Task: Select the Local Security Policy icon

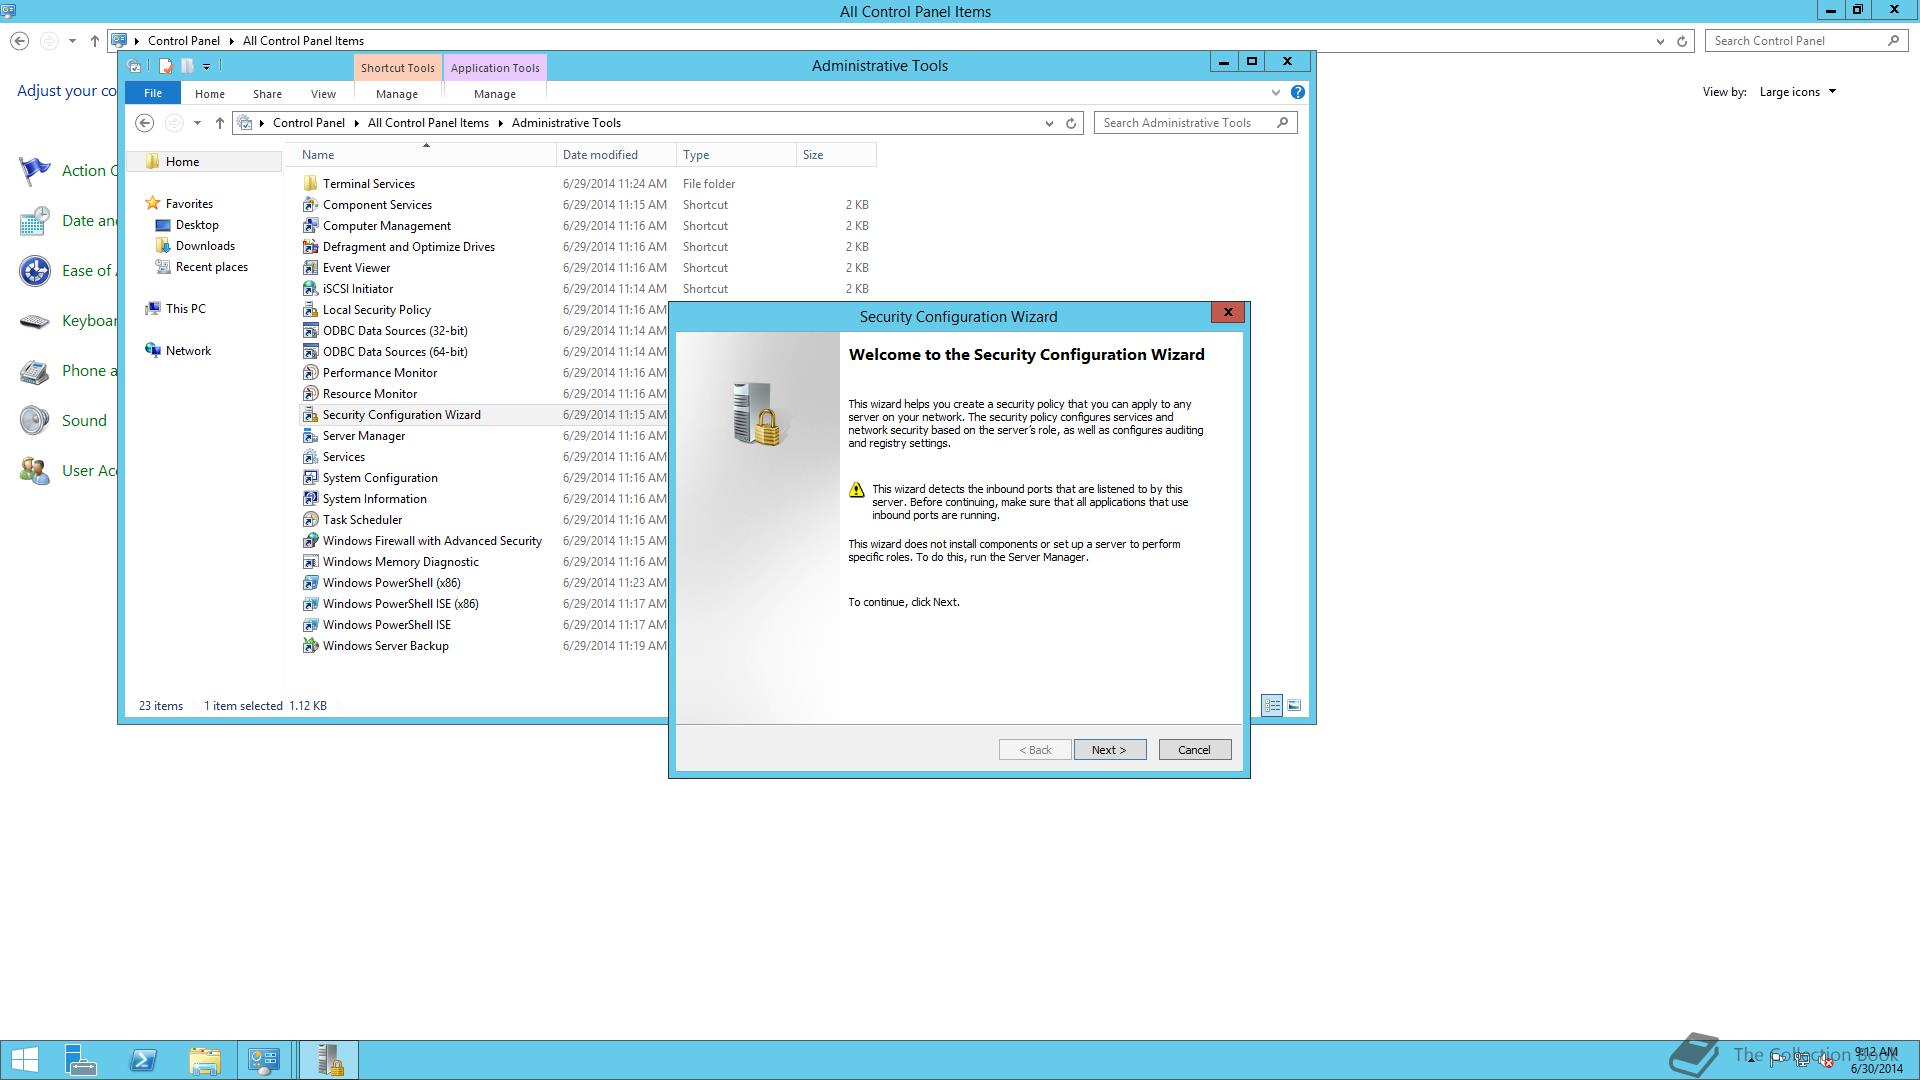Action: 310,310
